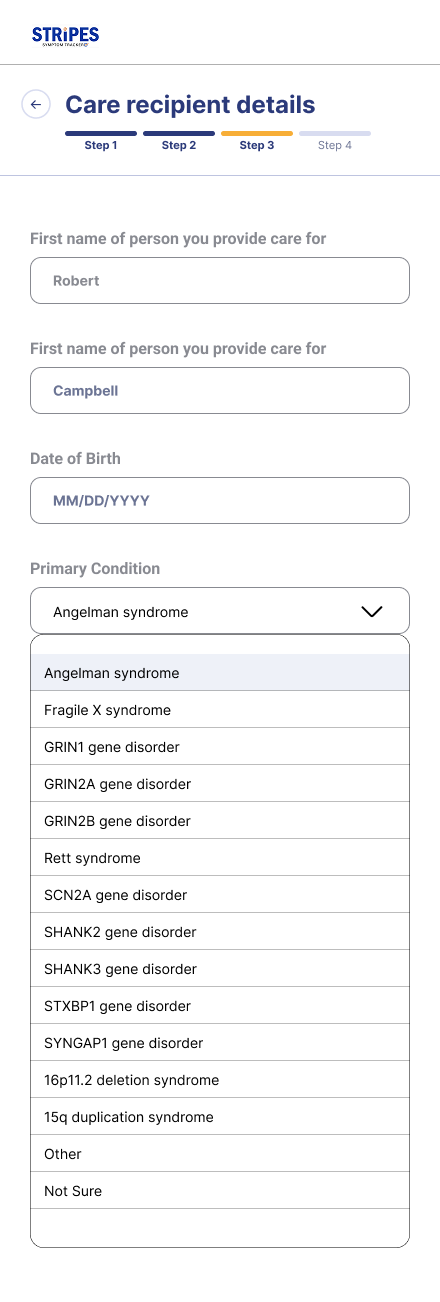Choose Fragile X syndrome option
The height and width of the screenshot is (1302, 440).
220,710
